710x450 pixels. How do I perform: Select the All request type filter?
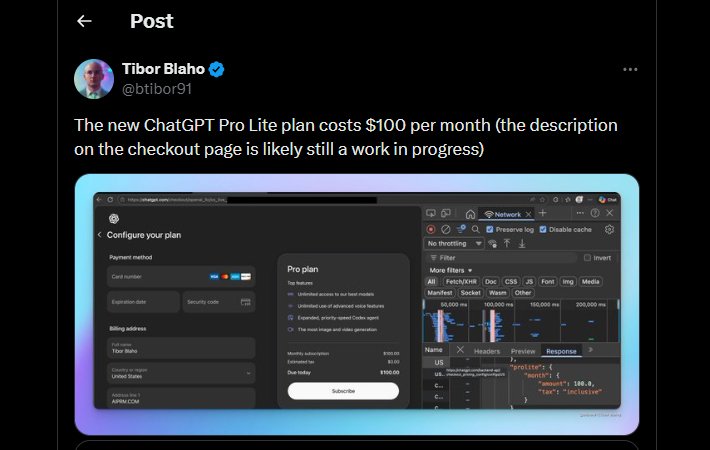point(431,282)
